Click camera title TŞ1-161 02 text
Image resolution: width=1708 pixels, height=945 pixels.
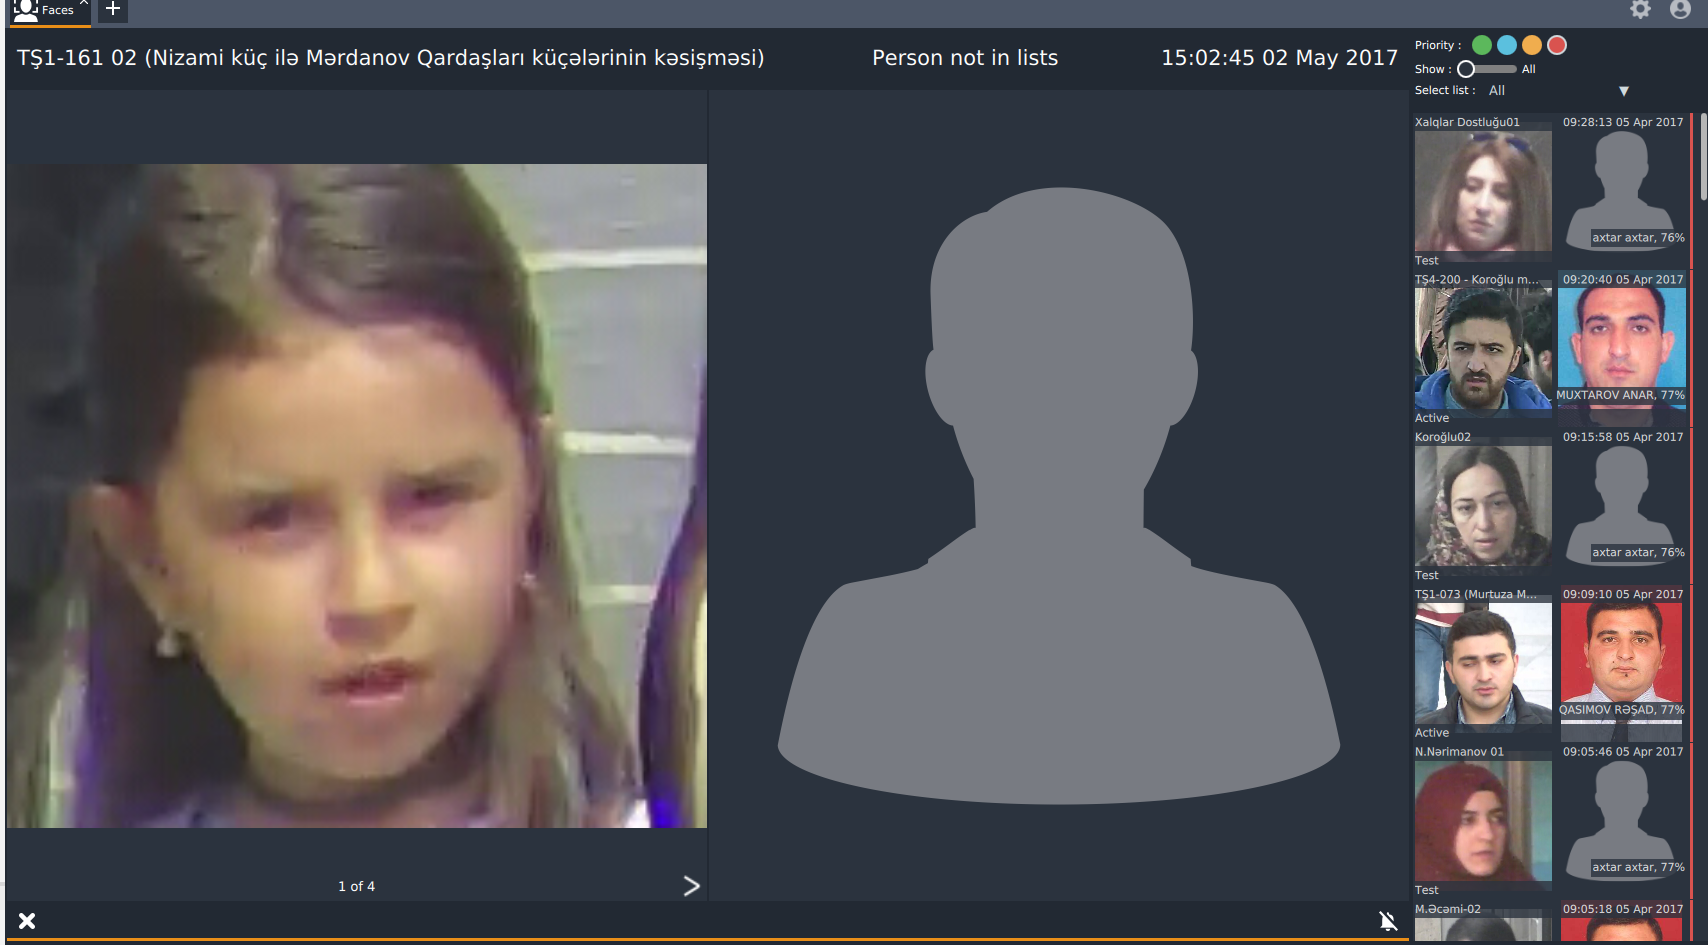coord(390,58)
